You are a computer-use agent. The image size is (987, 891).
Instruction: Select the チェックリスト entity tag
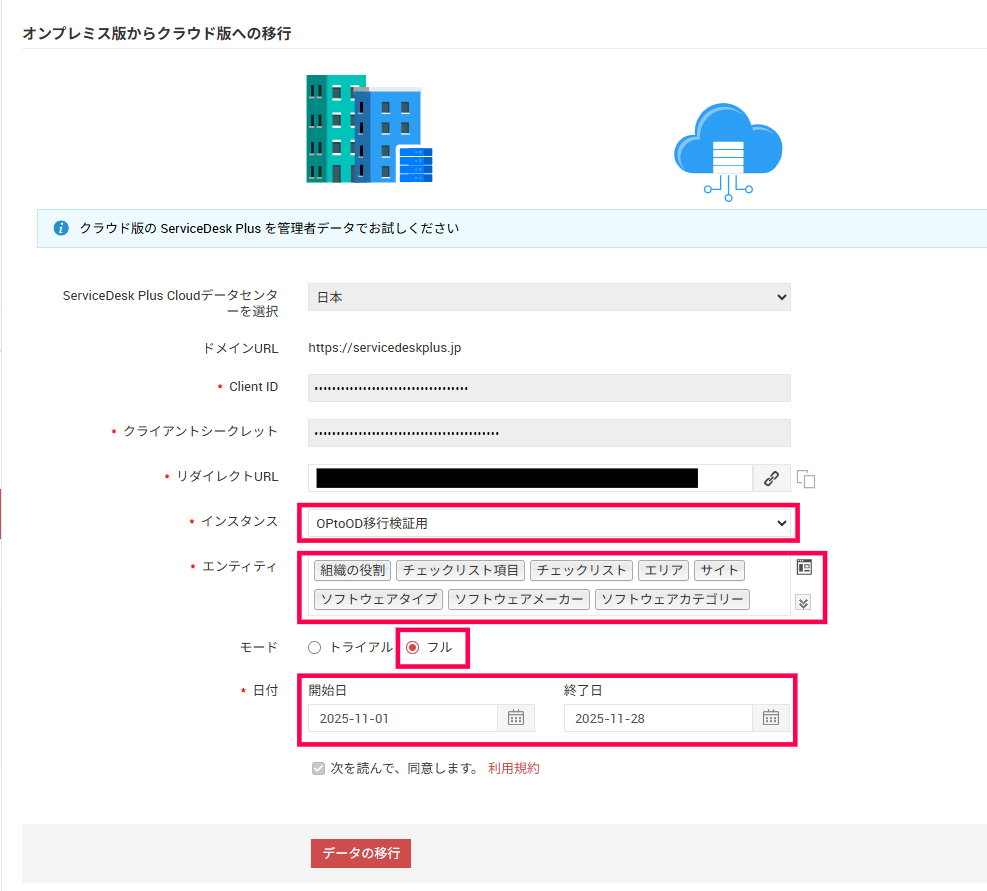point(581,570)
